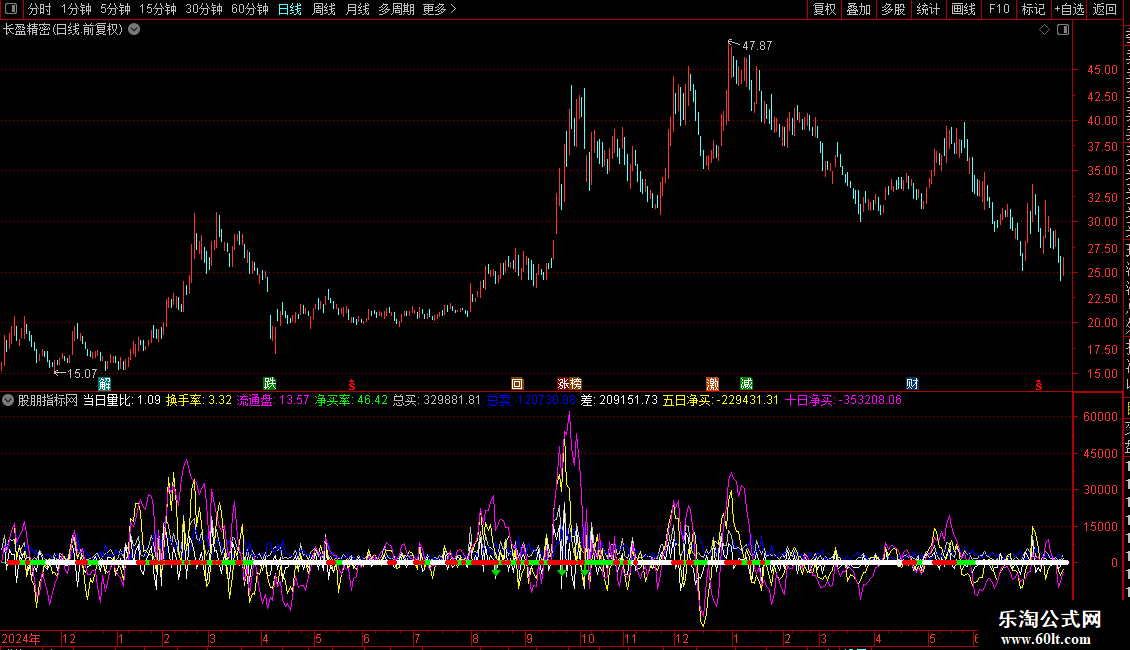Image resolution: width=1130 pixels, height=650 pixels.
Task: Click the 解 info marker
Action: (104, 383)
